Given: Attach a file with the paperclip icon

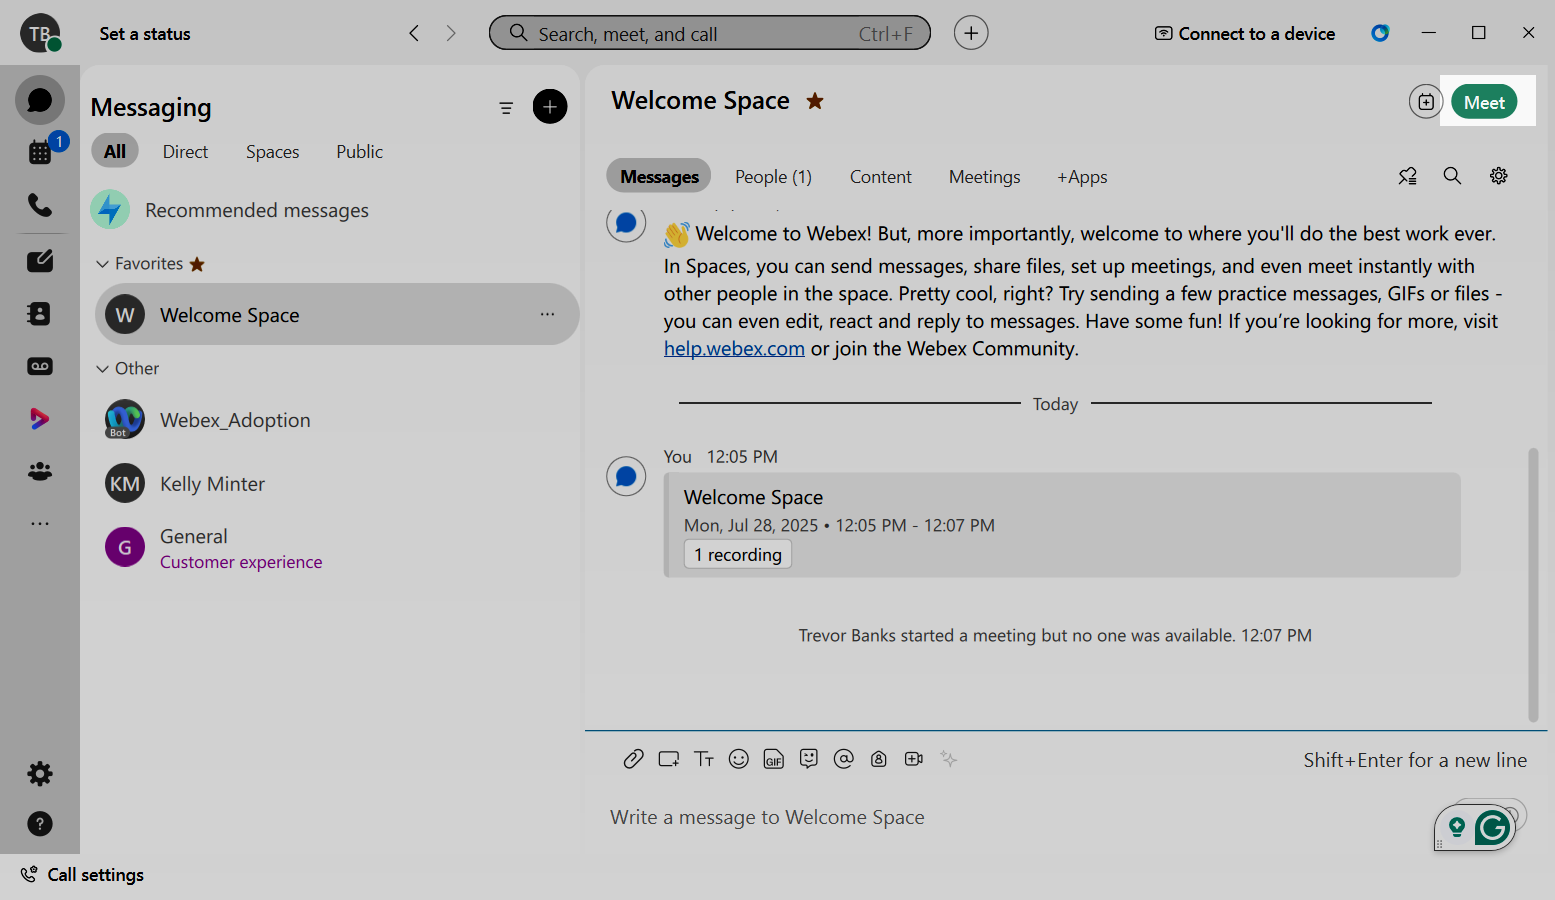Looking at the screenshot, I should pos(633,759).
